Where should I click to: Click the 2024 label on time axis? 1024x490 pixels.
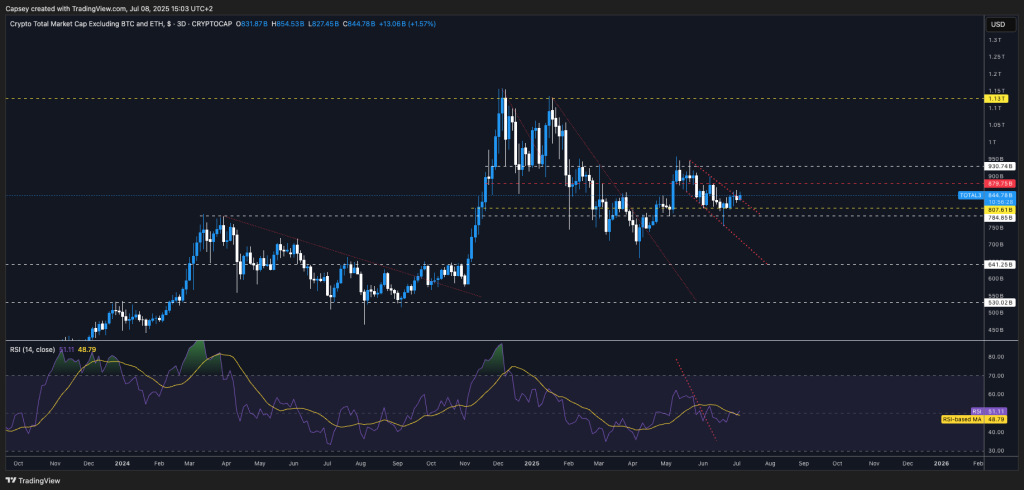point(123,464)
